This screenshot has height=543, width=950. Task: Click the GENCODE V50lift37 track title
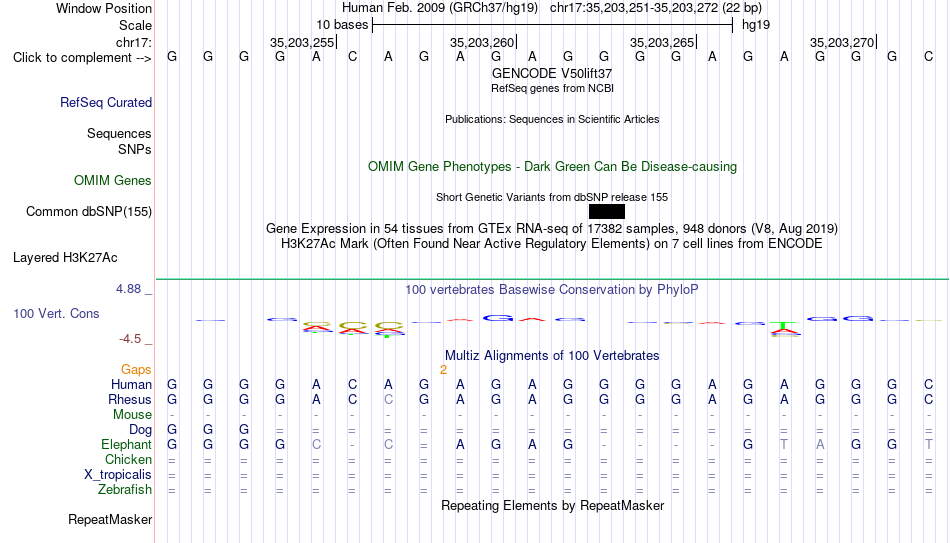pyautogui.click(x=552, y=73)
